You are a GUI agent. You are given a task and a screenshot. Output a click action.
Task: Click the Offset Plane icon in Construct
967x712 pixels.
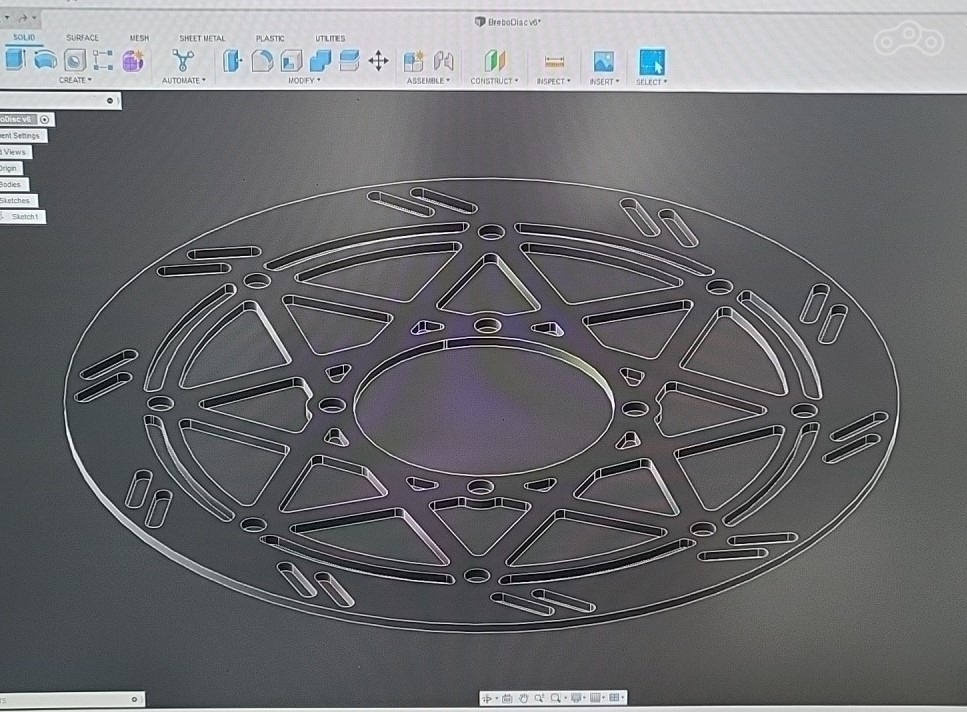coord(494,62)
